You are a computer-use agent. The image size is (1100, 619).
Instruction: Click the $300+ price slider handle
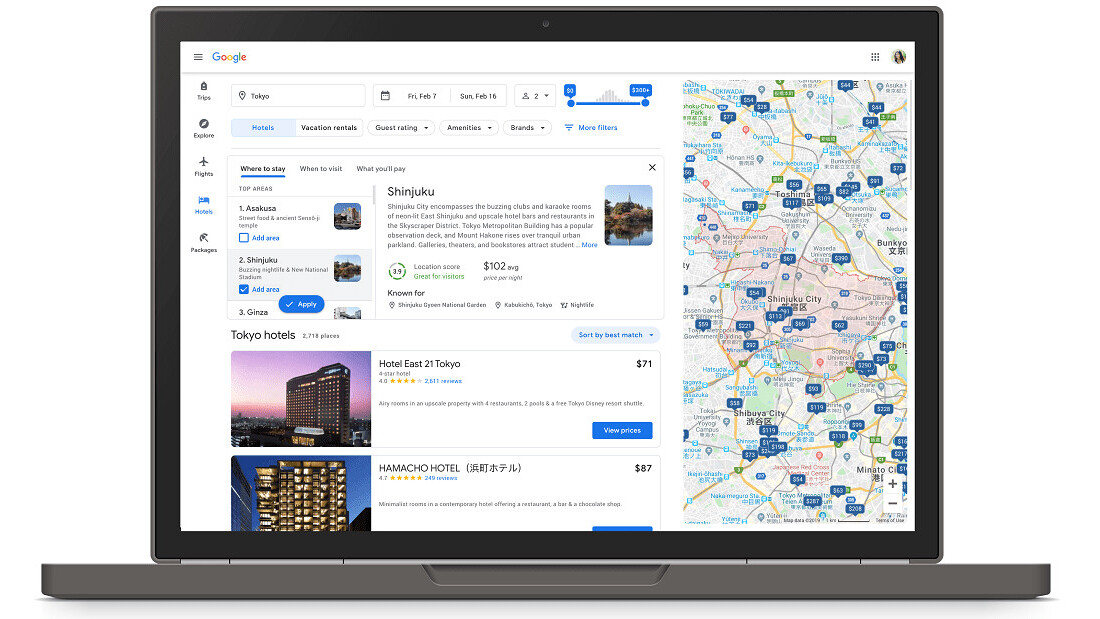(645, 102)
